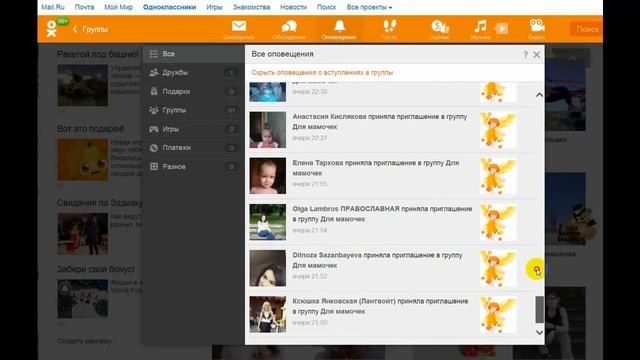Open Знакомства in top bar

click(251, 7)
